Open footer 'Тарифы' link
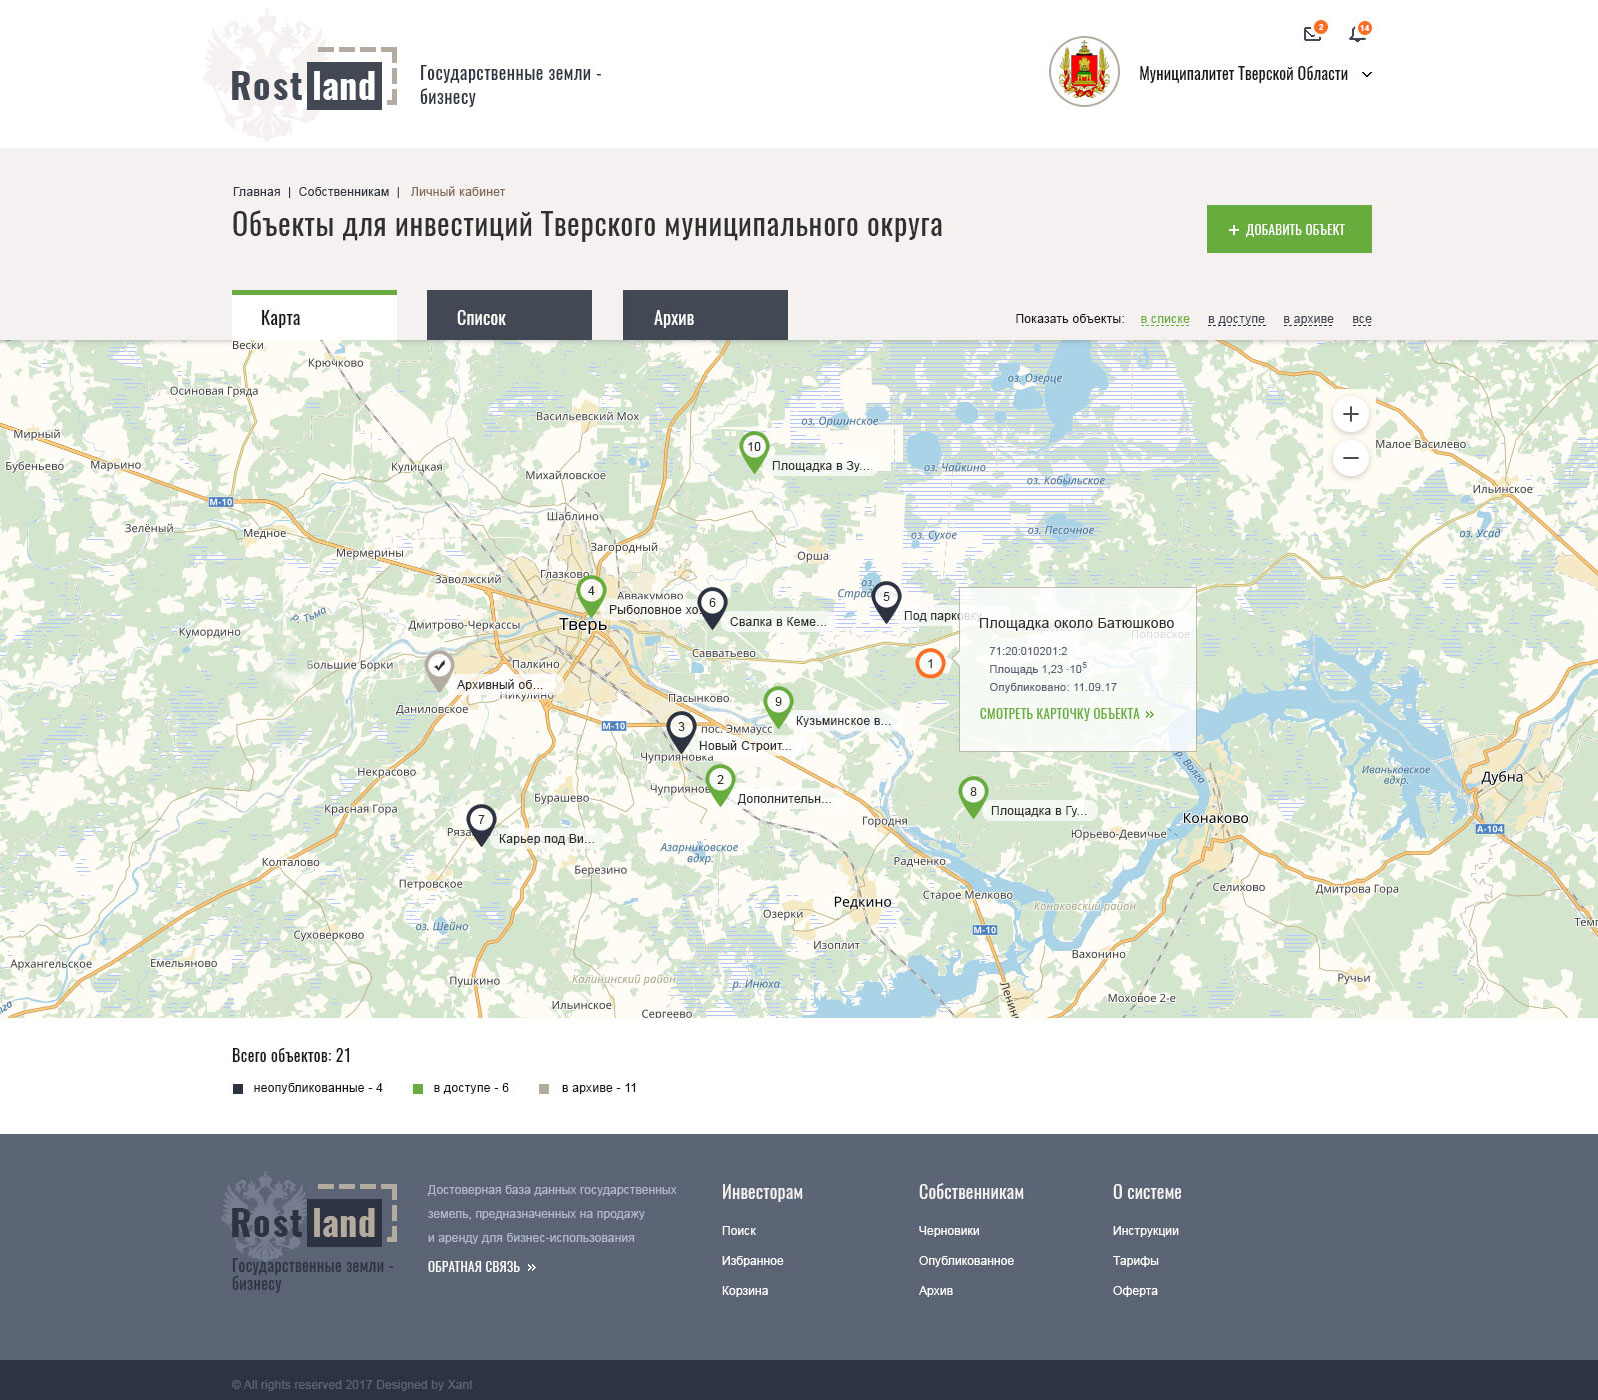 [x=1136, y=1261]
